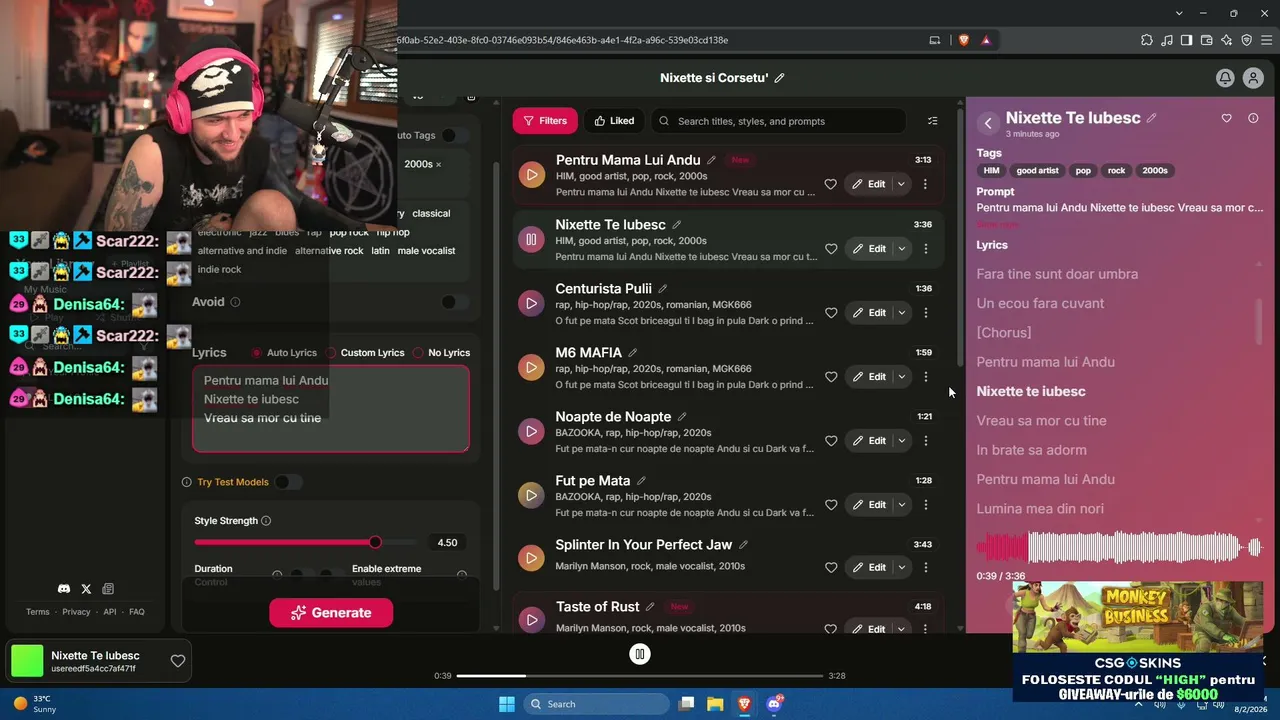The image size is (1280, 720).
Task: Play the song Pentru Mama Lui Andu
Action: pyautogui.click(x=531, y=175)
